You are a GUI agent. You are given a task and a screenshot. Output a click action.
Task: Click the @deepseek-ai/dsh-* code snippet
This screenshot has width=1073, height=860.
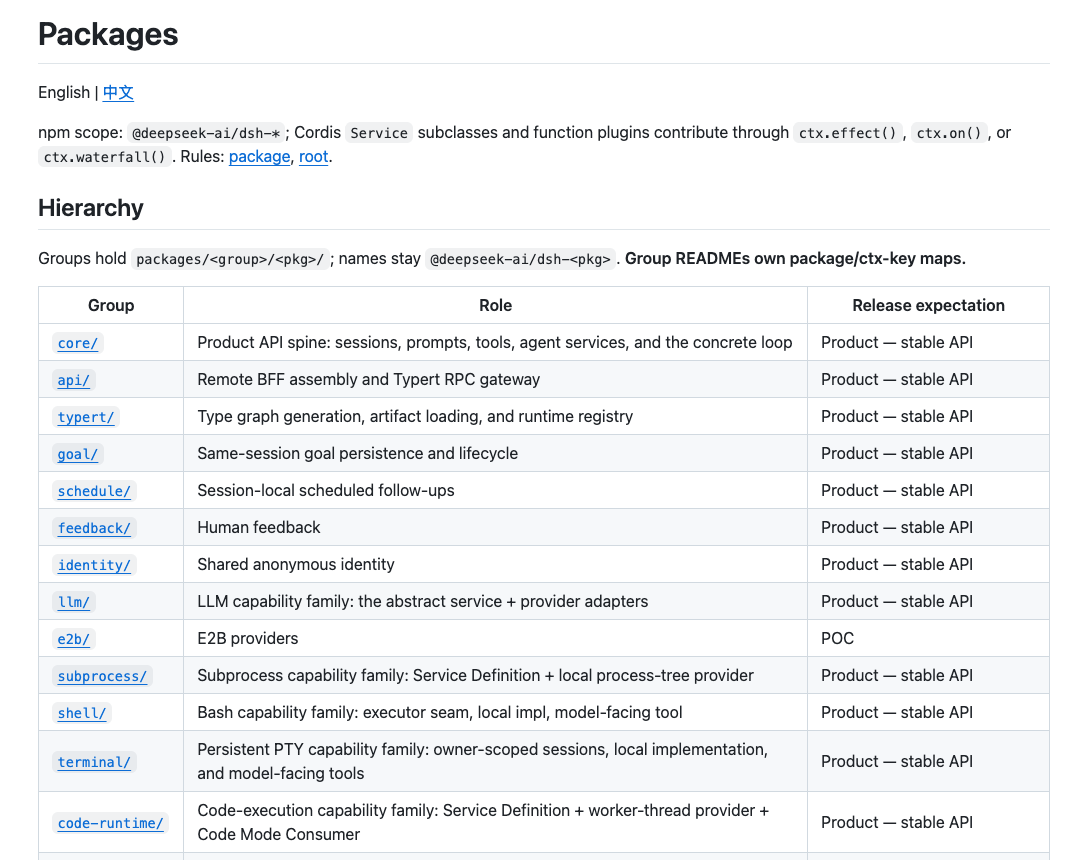(x=206, y=133)
